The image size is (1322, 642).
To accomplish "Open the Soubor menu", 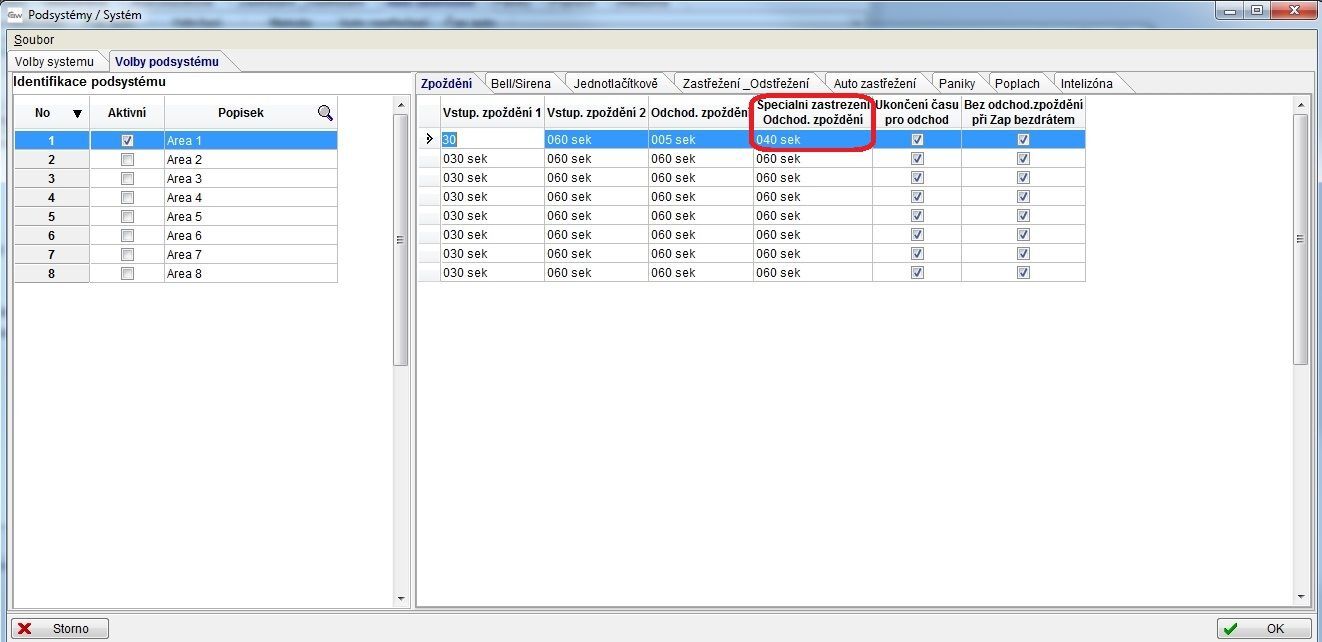I will click(34, 40).
